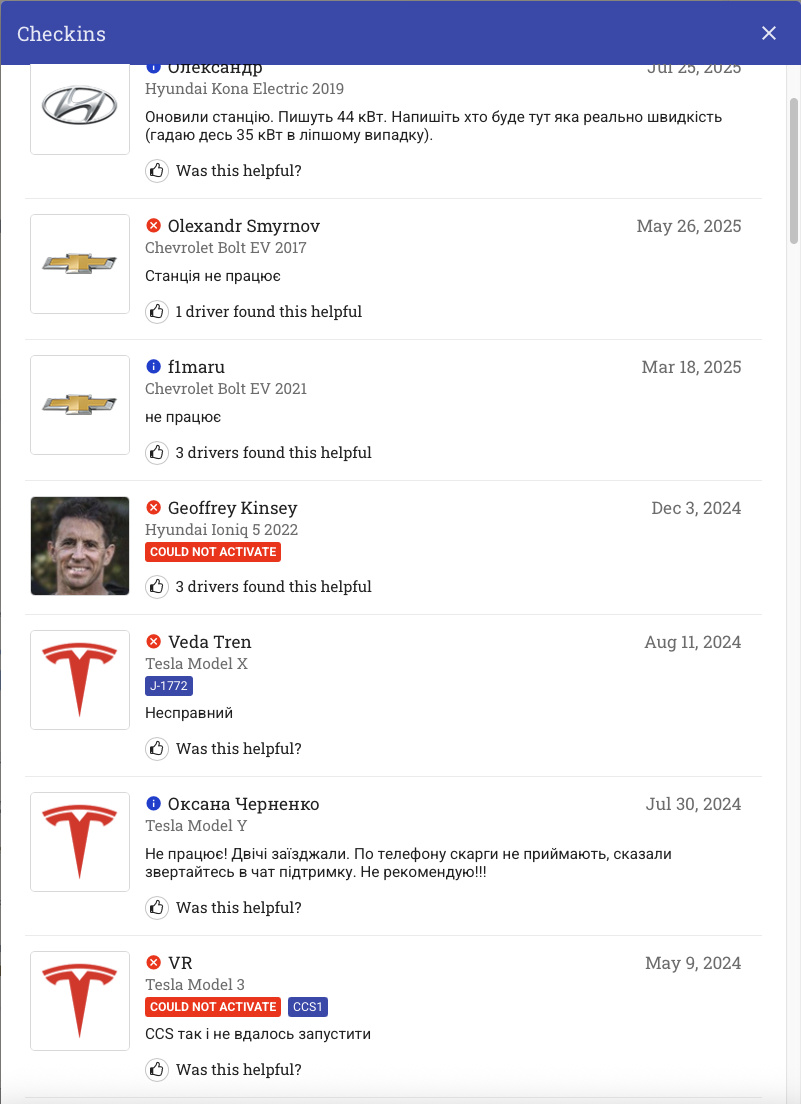Click Chevrolet logo next to Olexandr Smyrnov

[80, 264]
